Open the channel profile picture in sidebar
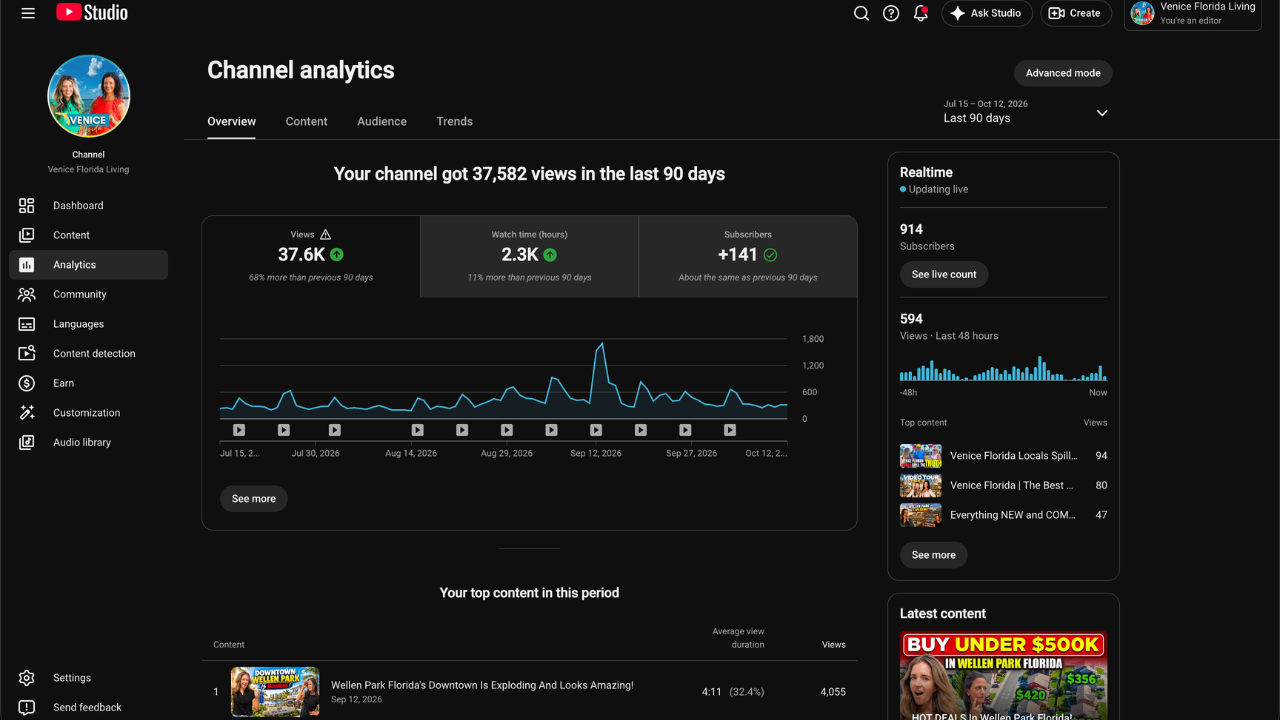The width and height of the screenshot is (1280, 720). click(x=89, y=96)
